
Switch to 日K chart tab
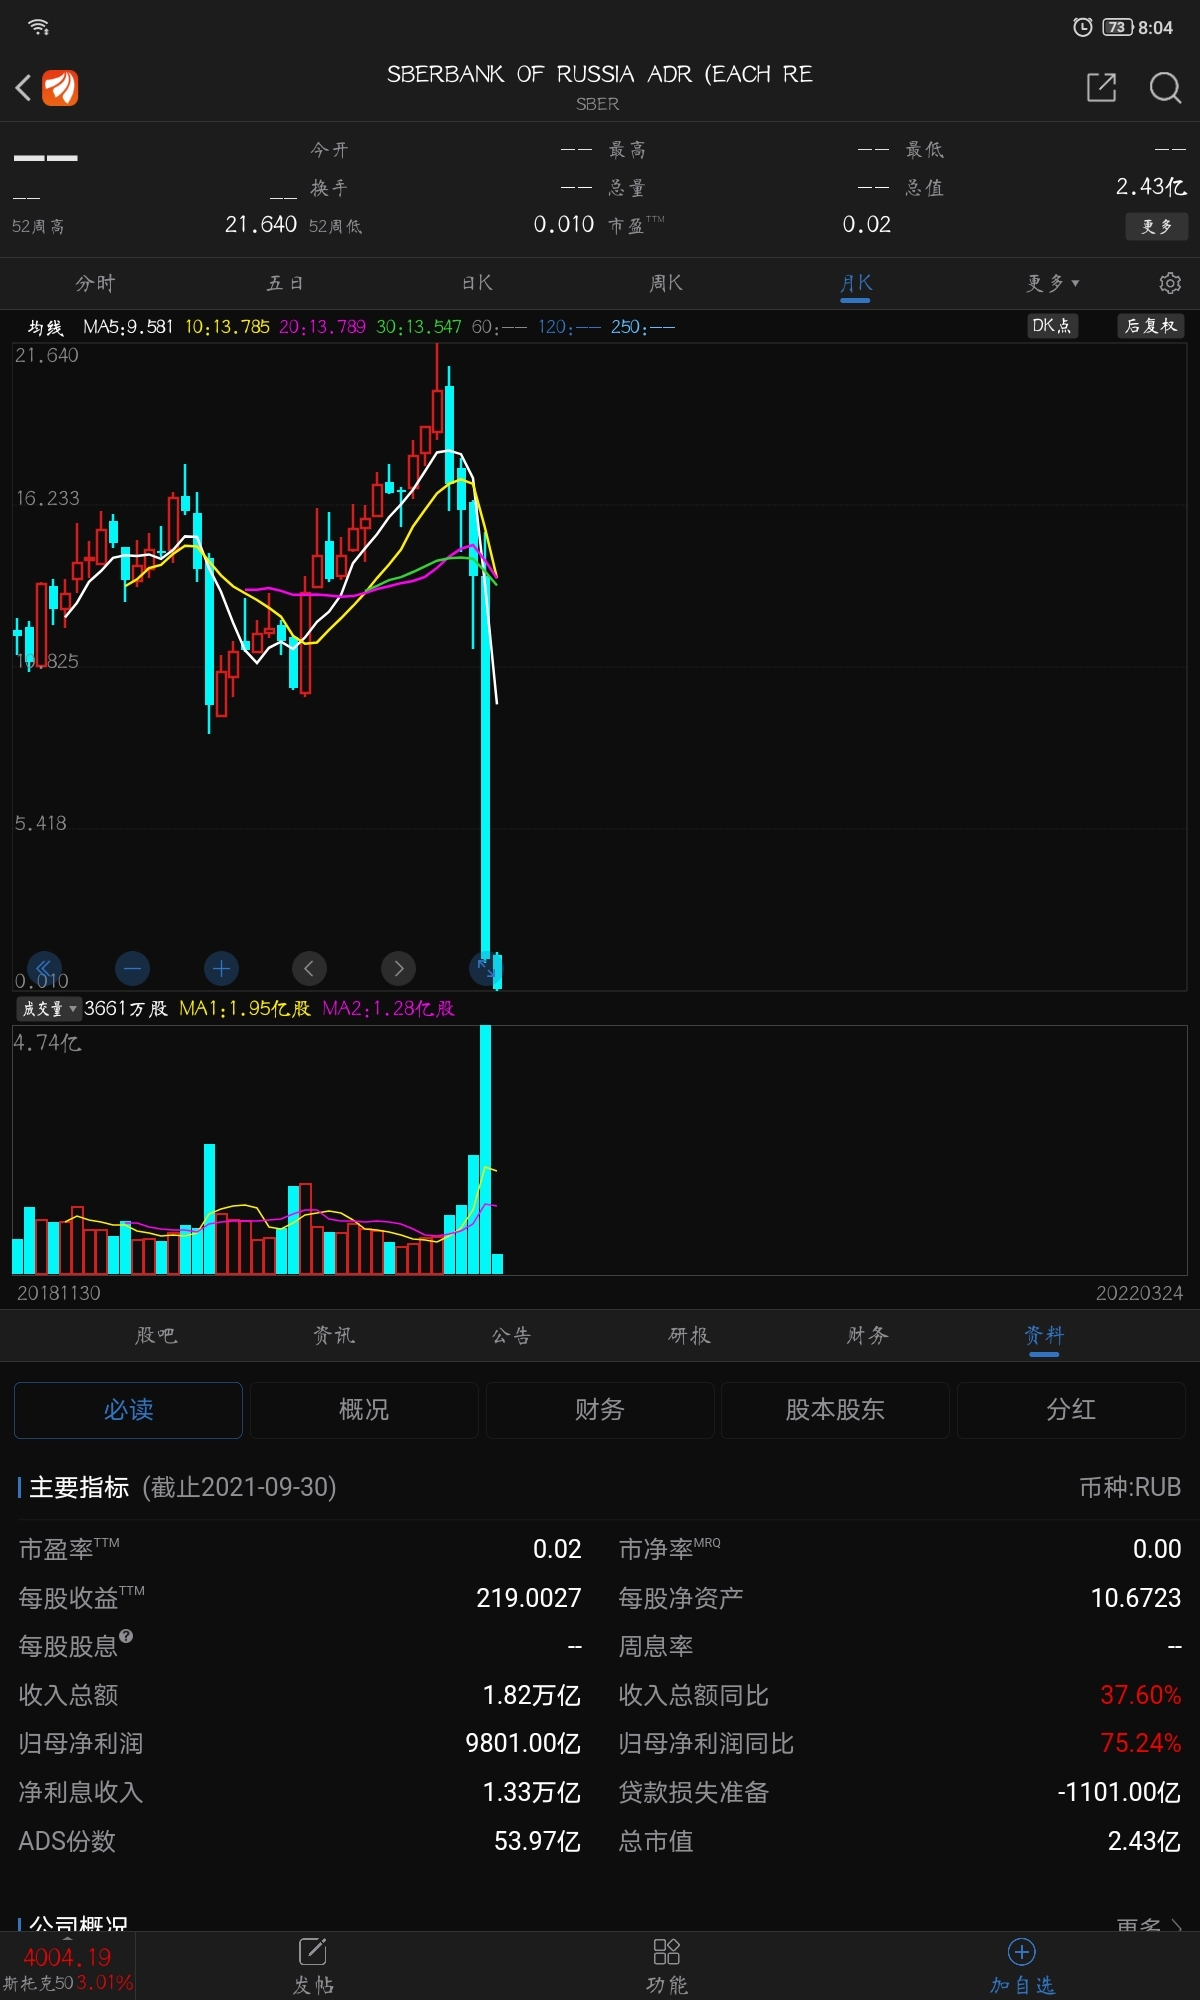pyautogui.click(x=477, y=283)
